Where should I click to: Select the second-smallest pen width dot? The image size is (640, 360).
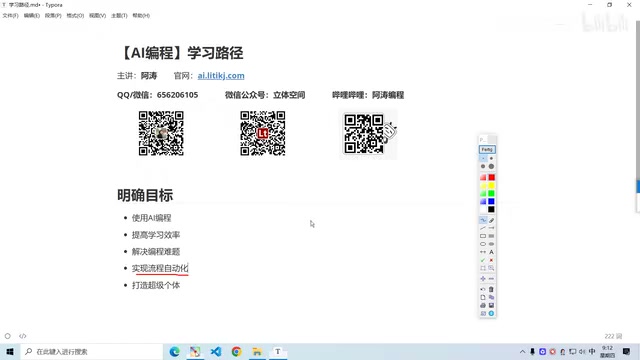point(491,158)
